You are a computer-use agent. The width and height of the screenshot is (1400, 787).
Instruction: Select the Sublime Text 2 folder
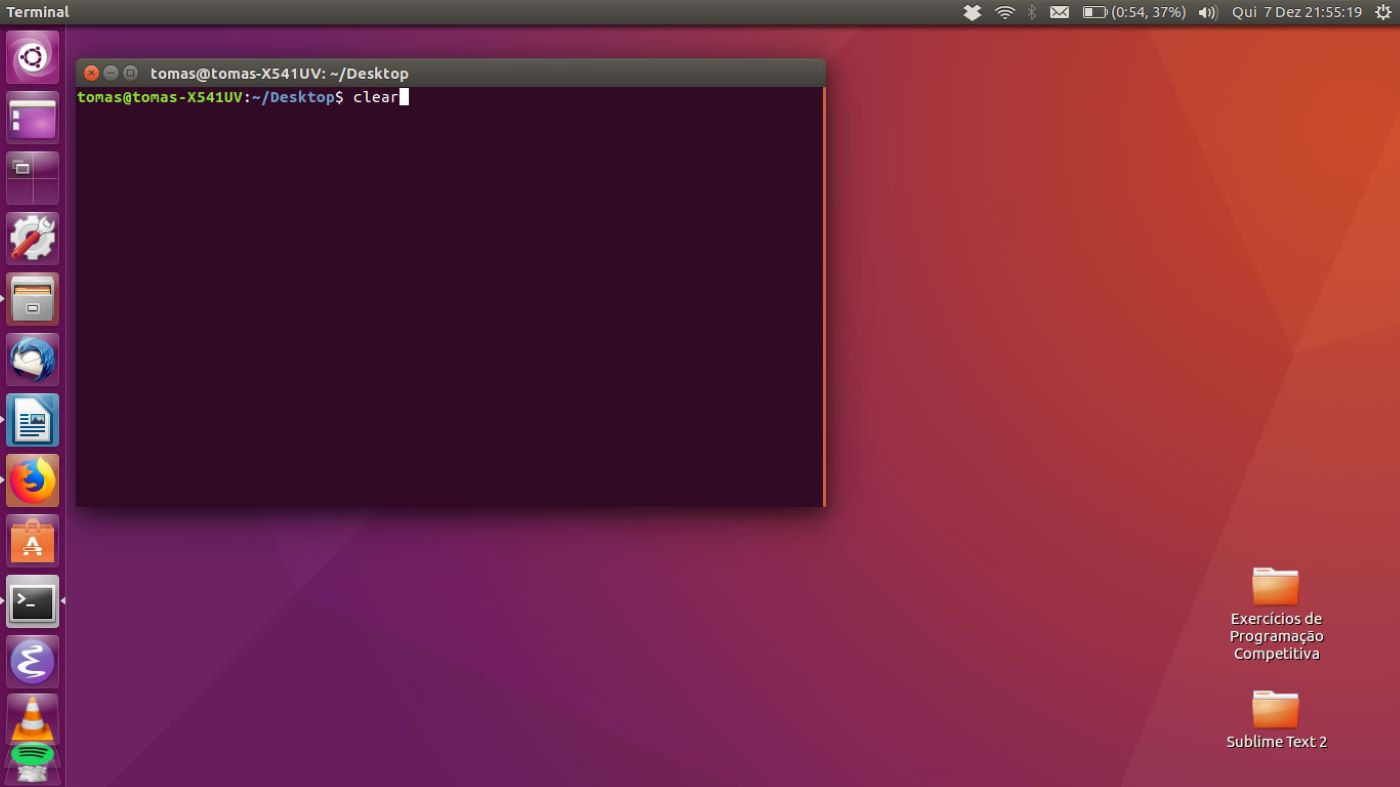pyautogui.click(x=1276, y=719)
